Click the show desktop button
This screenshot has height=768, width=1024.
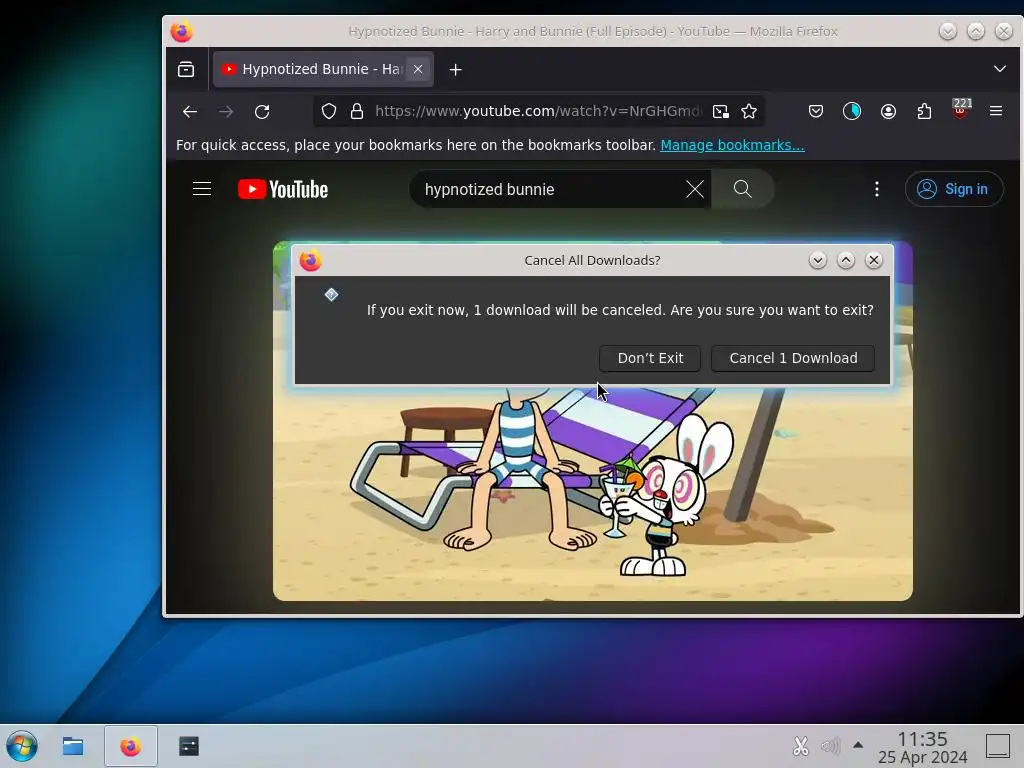[998, 746]
